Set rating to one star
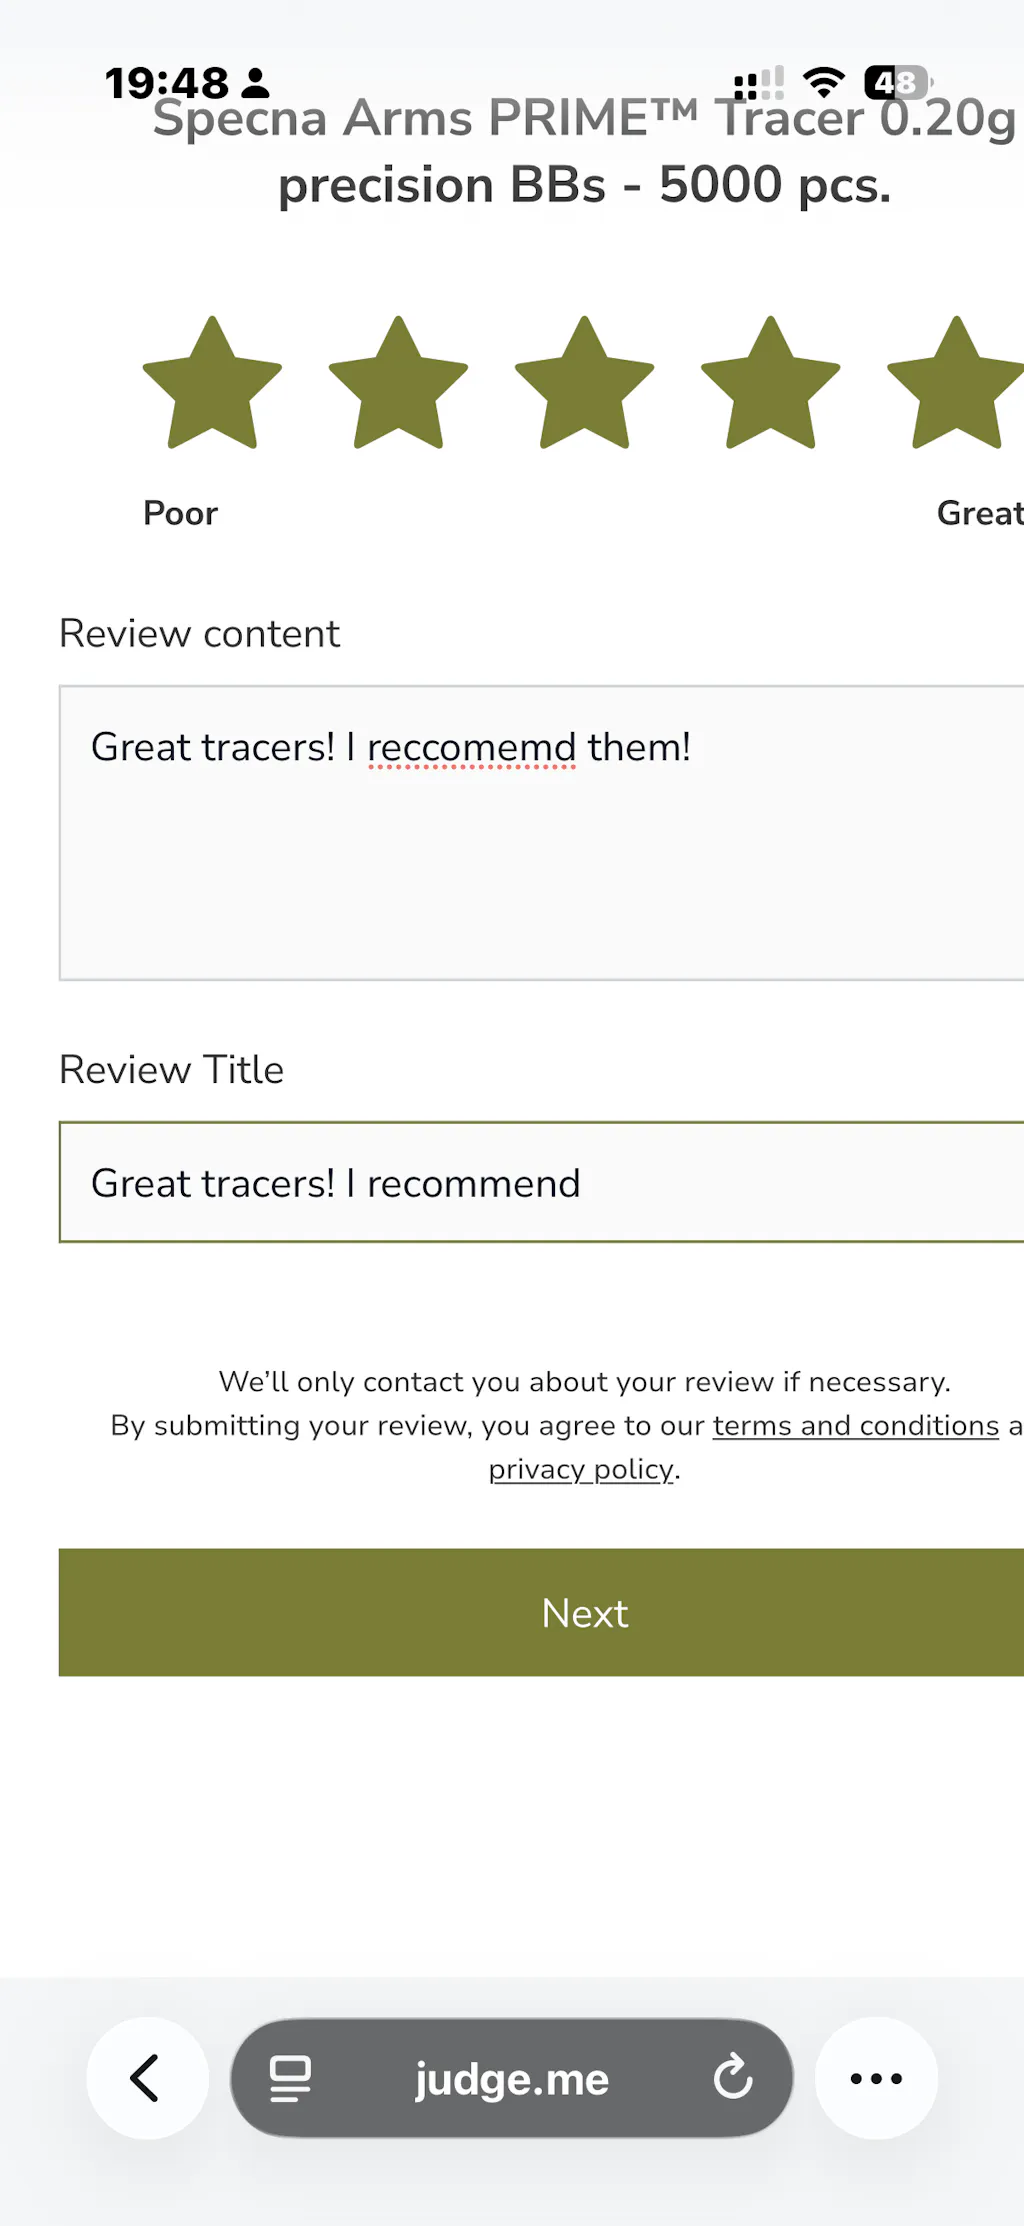The height and width of the screenshot is (2226, 1024). pyautogui.click(x=212, y=385)
